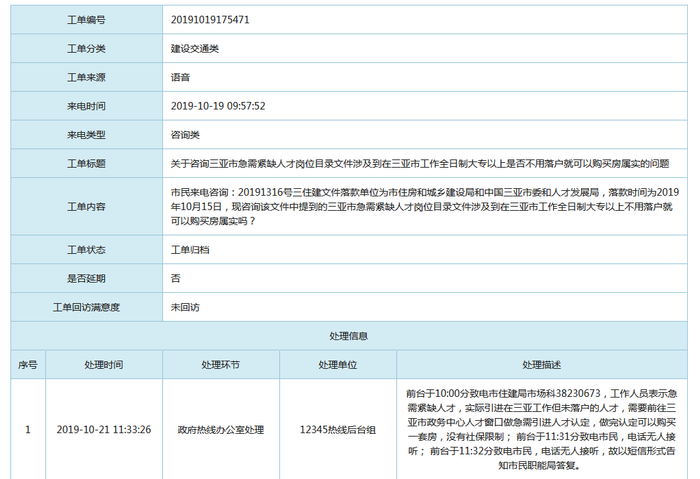Screen dimensions: 700x479
Task: Select the 工单编号 label cell
Action: point(87,20)
